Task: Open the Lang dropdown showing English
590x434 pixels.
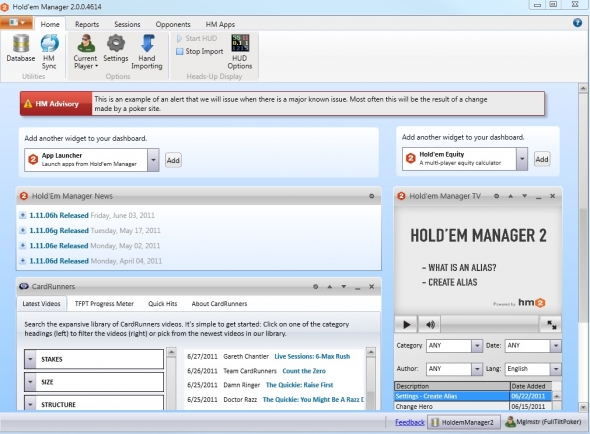Action: pyautogui.click(x=556, y=369)
